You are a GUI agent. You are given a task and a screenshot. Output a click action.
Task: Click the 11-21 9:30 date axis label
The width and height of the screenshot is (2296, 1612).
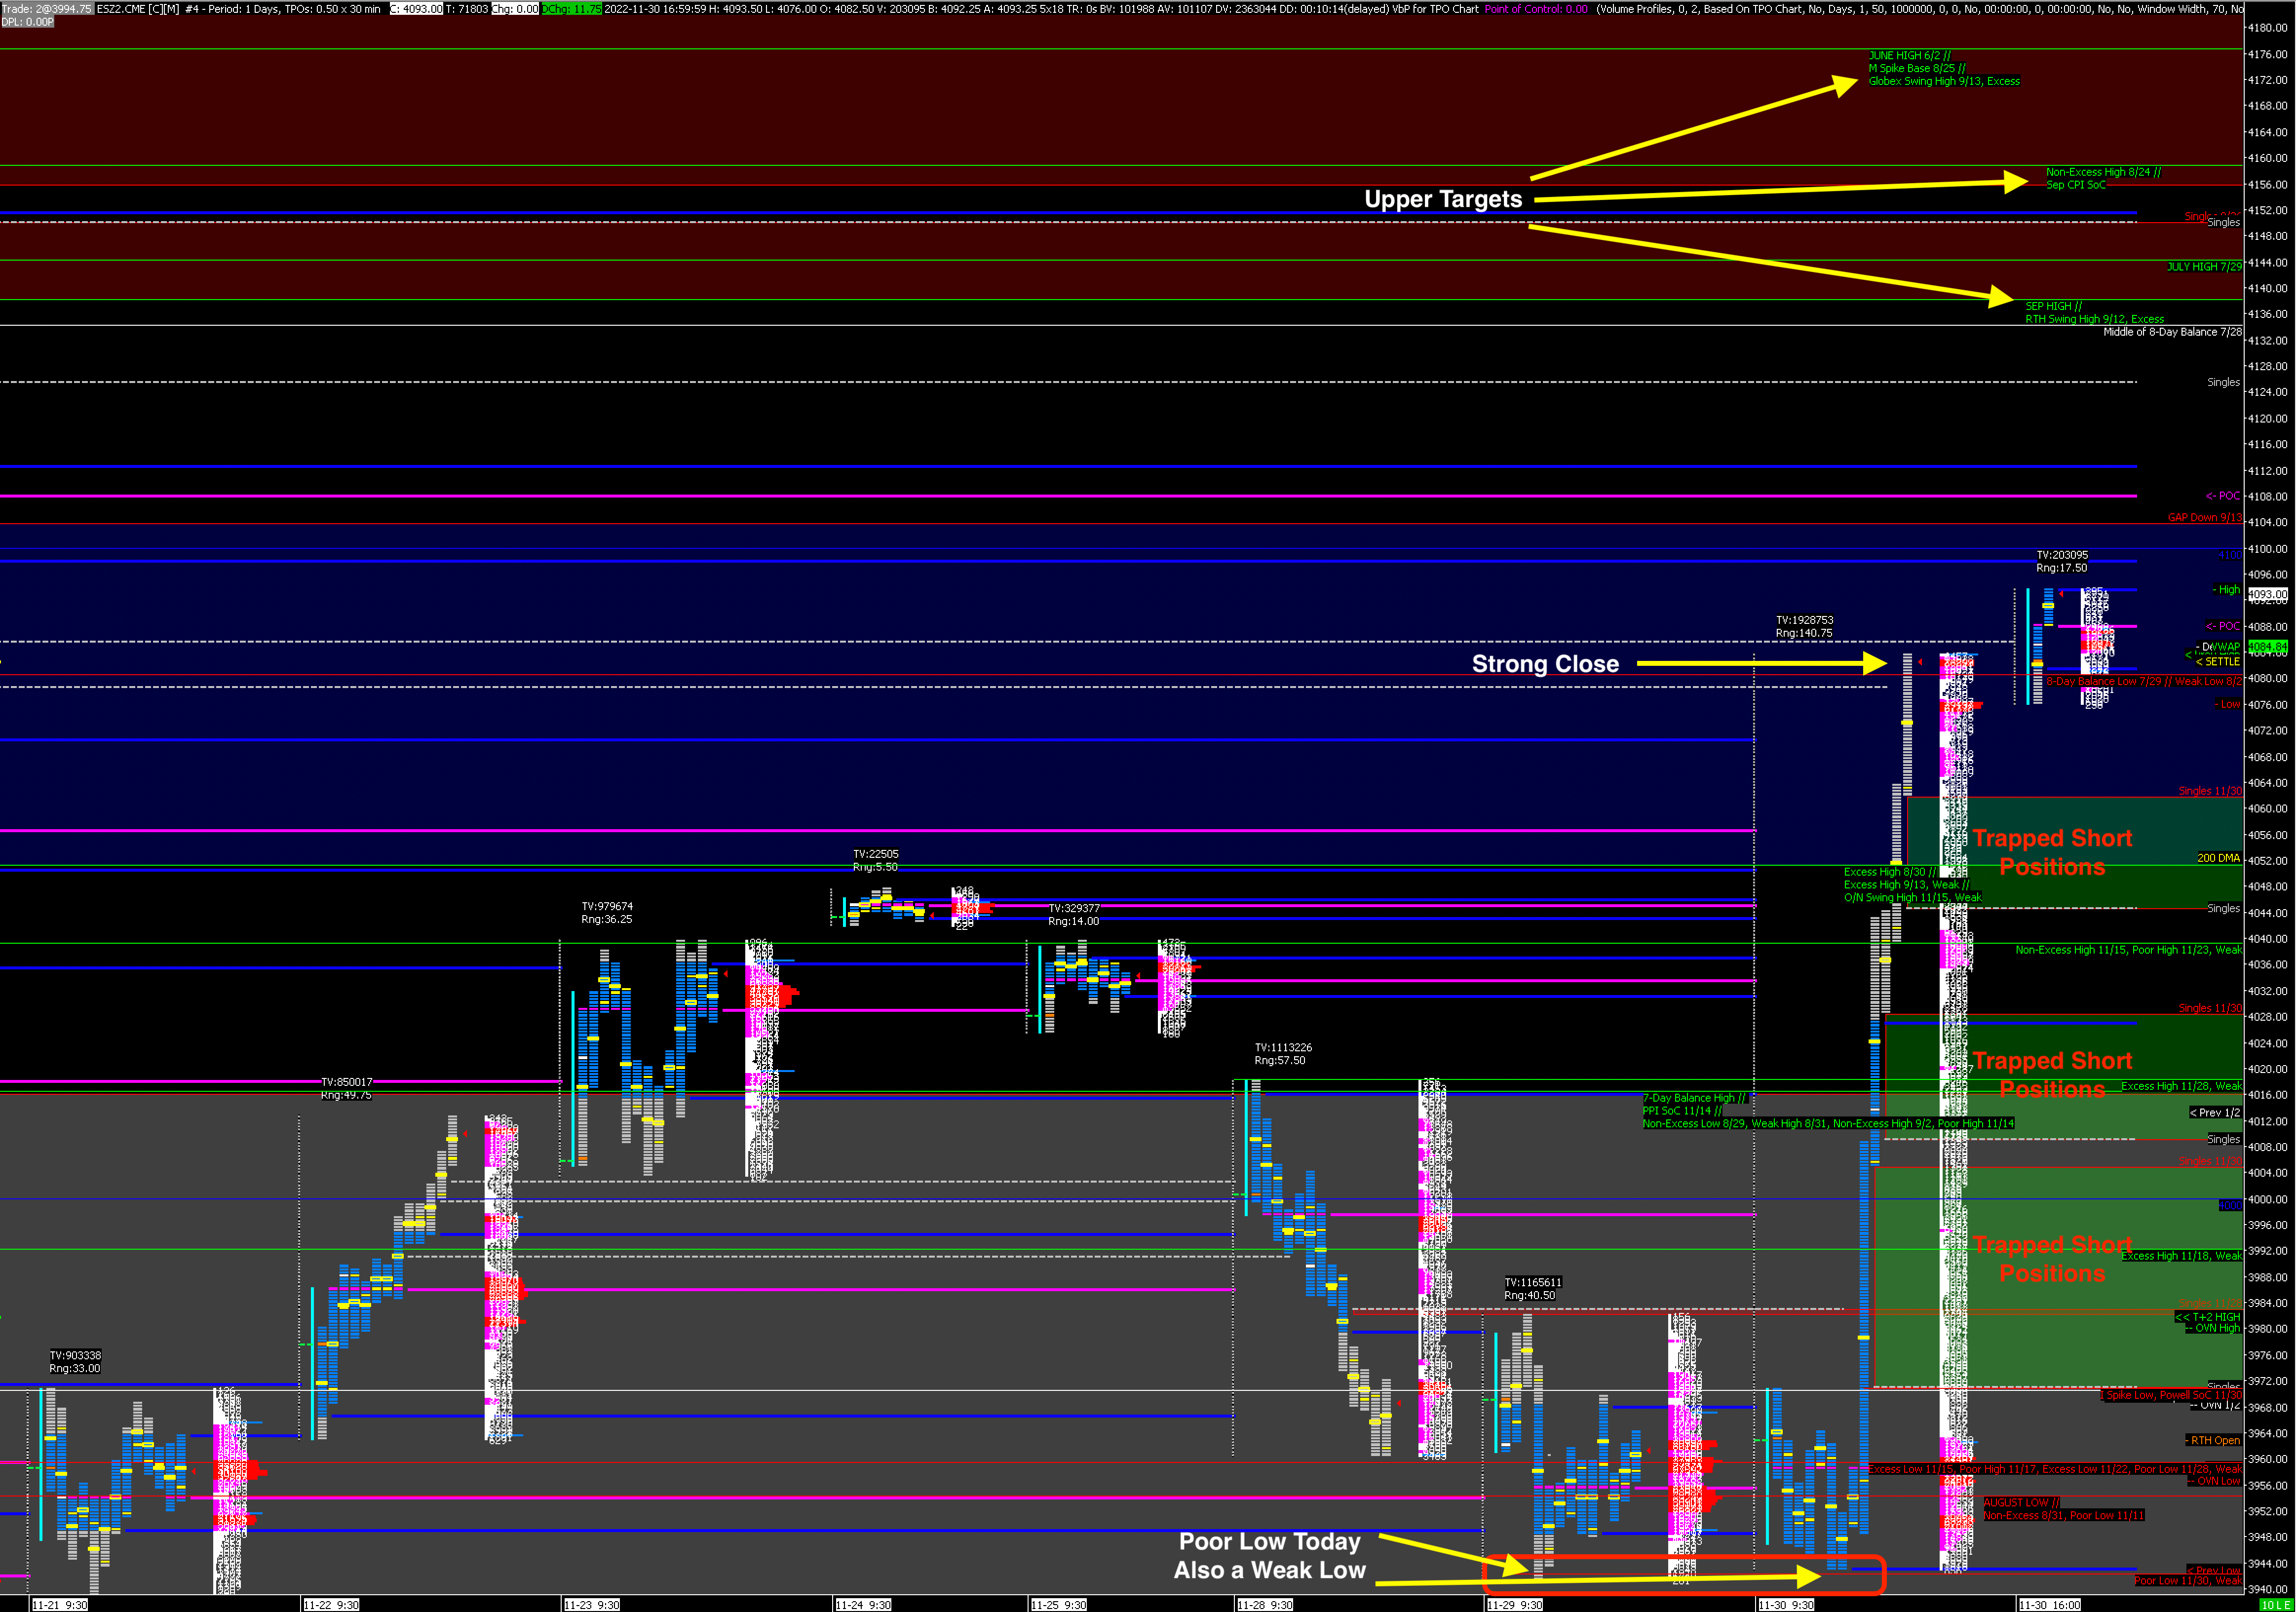tap(60, 1604)
